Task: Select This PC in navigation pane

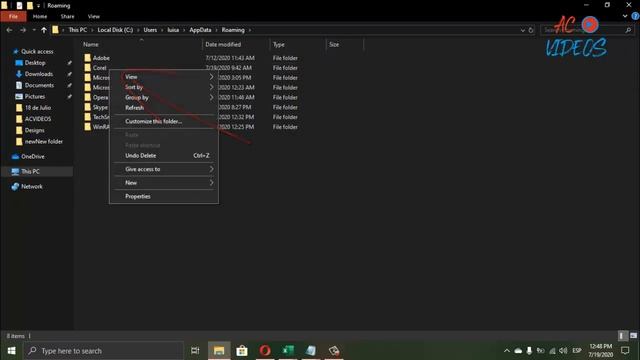Action: pos(30,171)
